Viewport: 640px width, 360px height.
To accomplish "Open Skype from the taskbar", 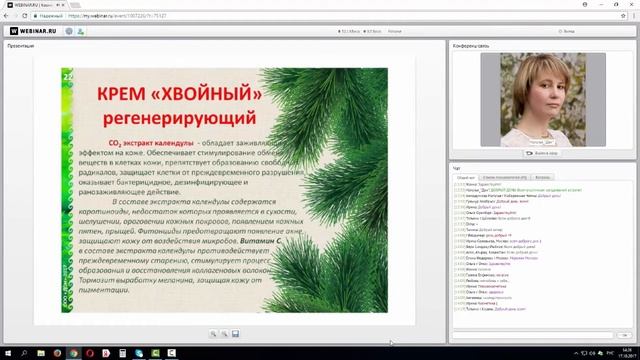I will tap(139, 353).
